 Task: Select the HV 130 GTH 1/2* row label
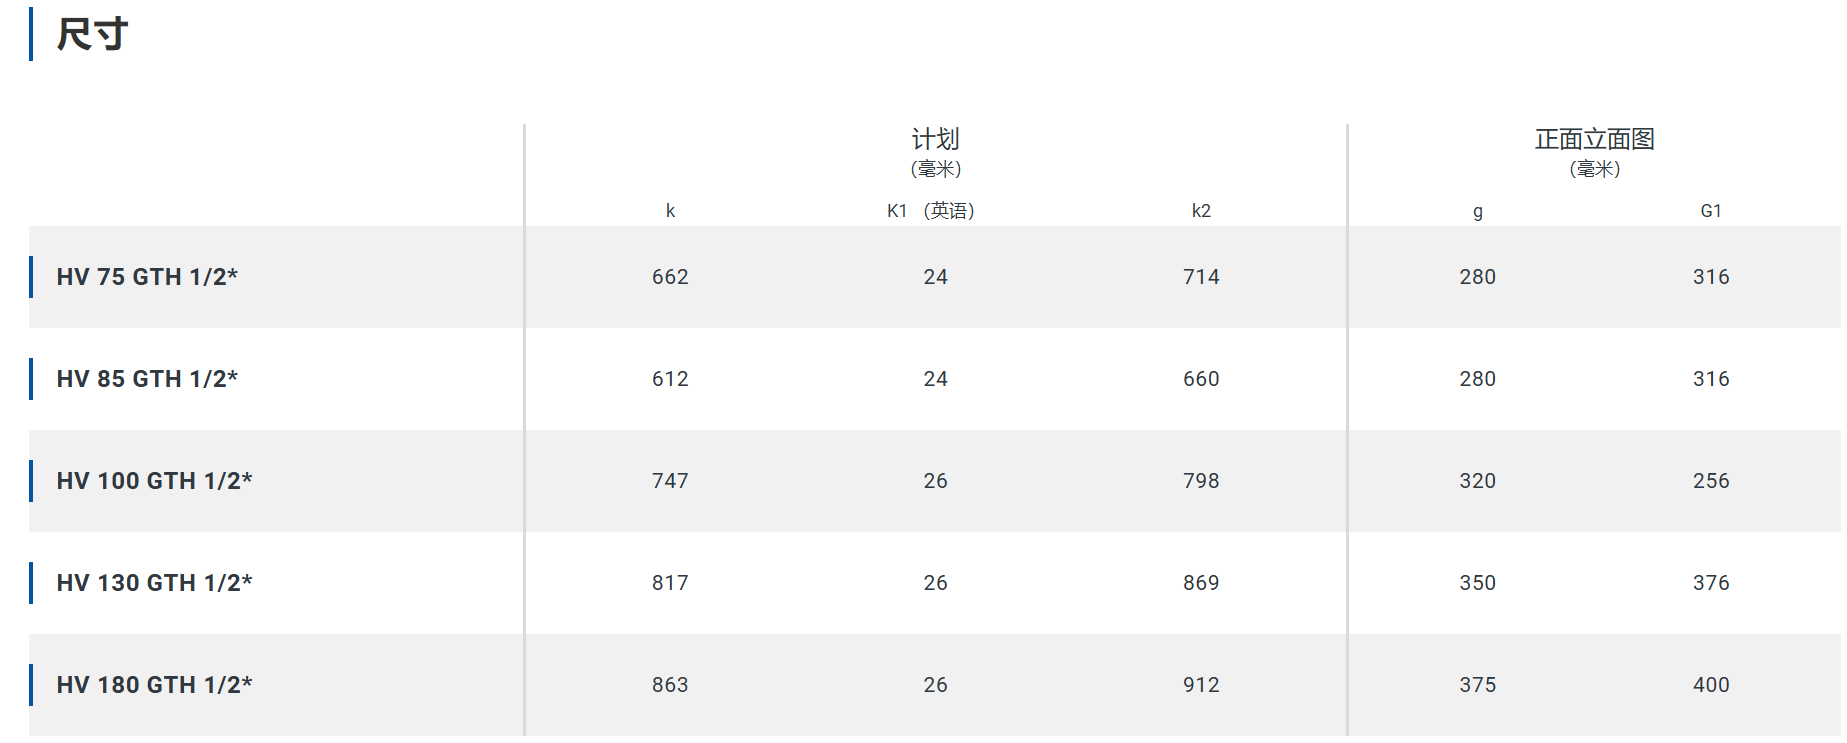coord(154,583)
